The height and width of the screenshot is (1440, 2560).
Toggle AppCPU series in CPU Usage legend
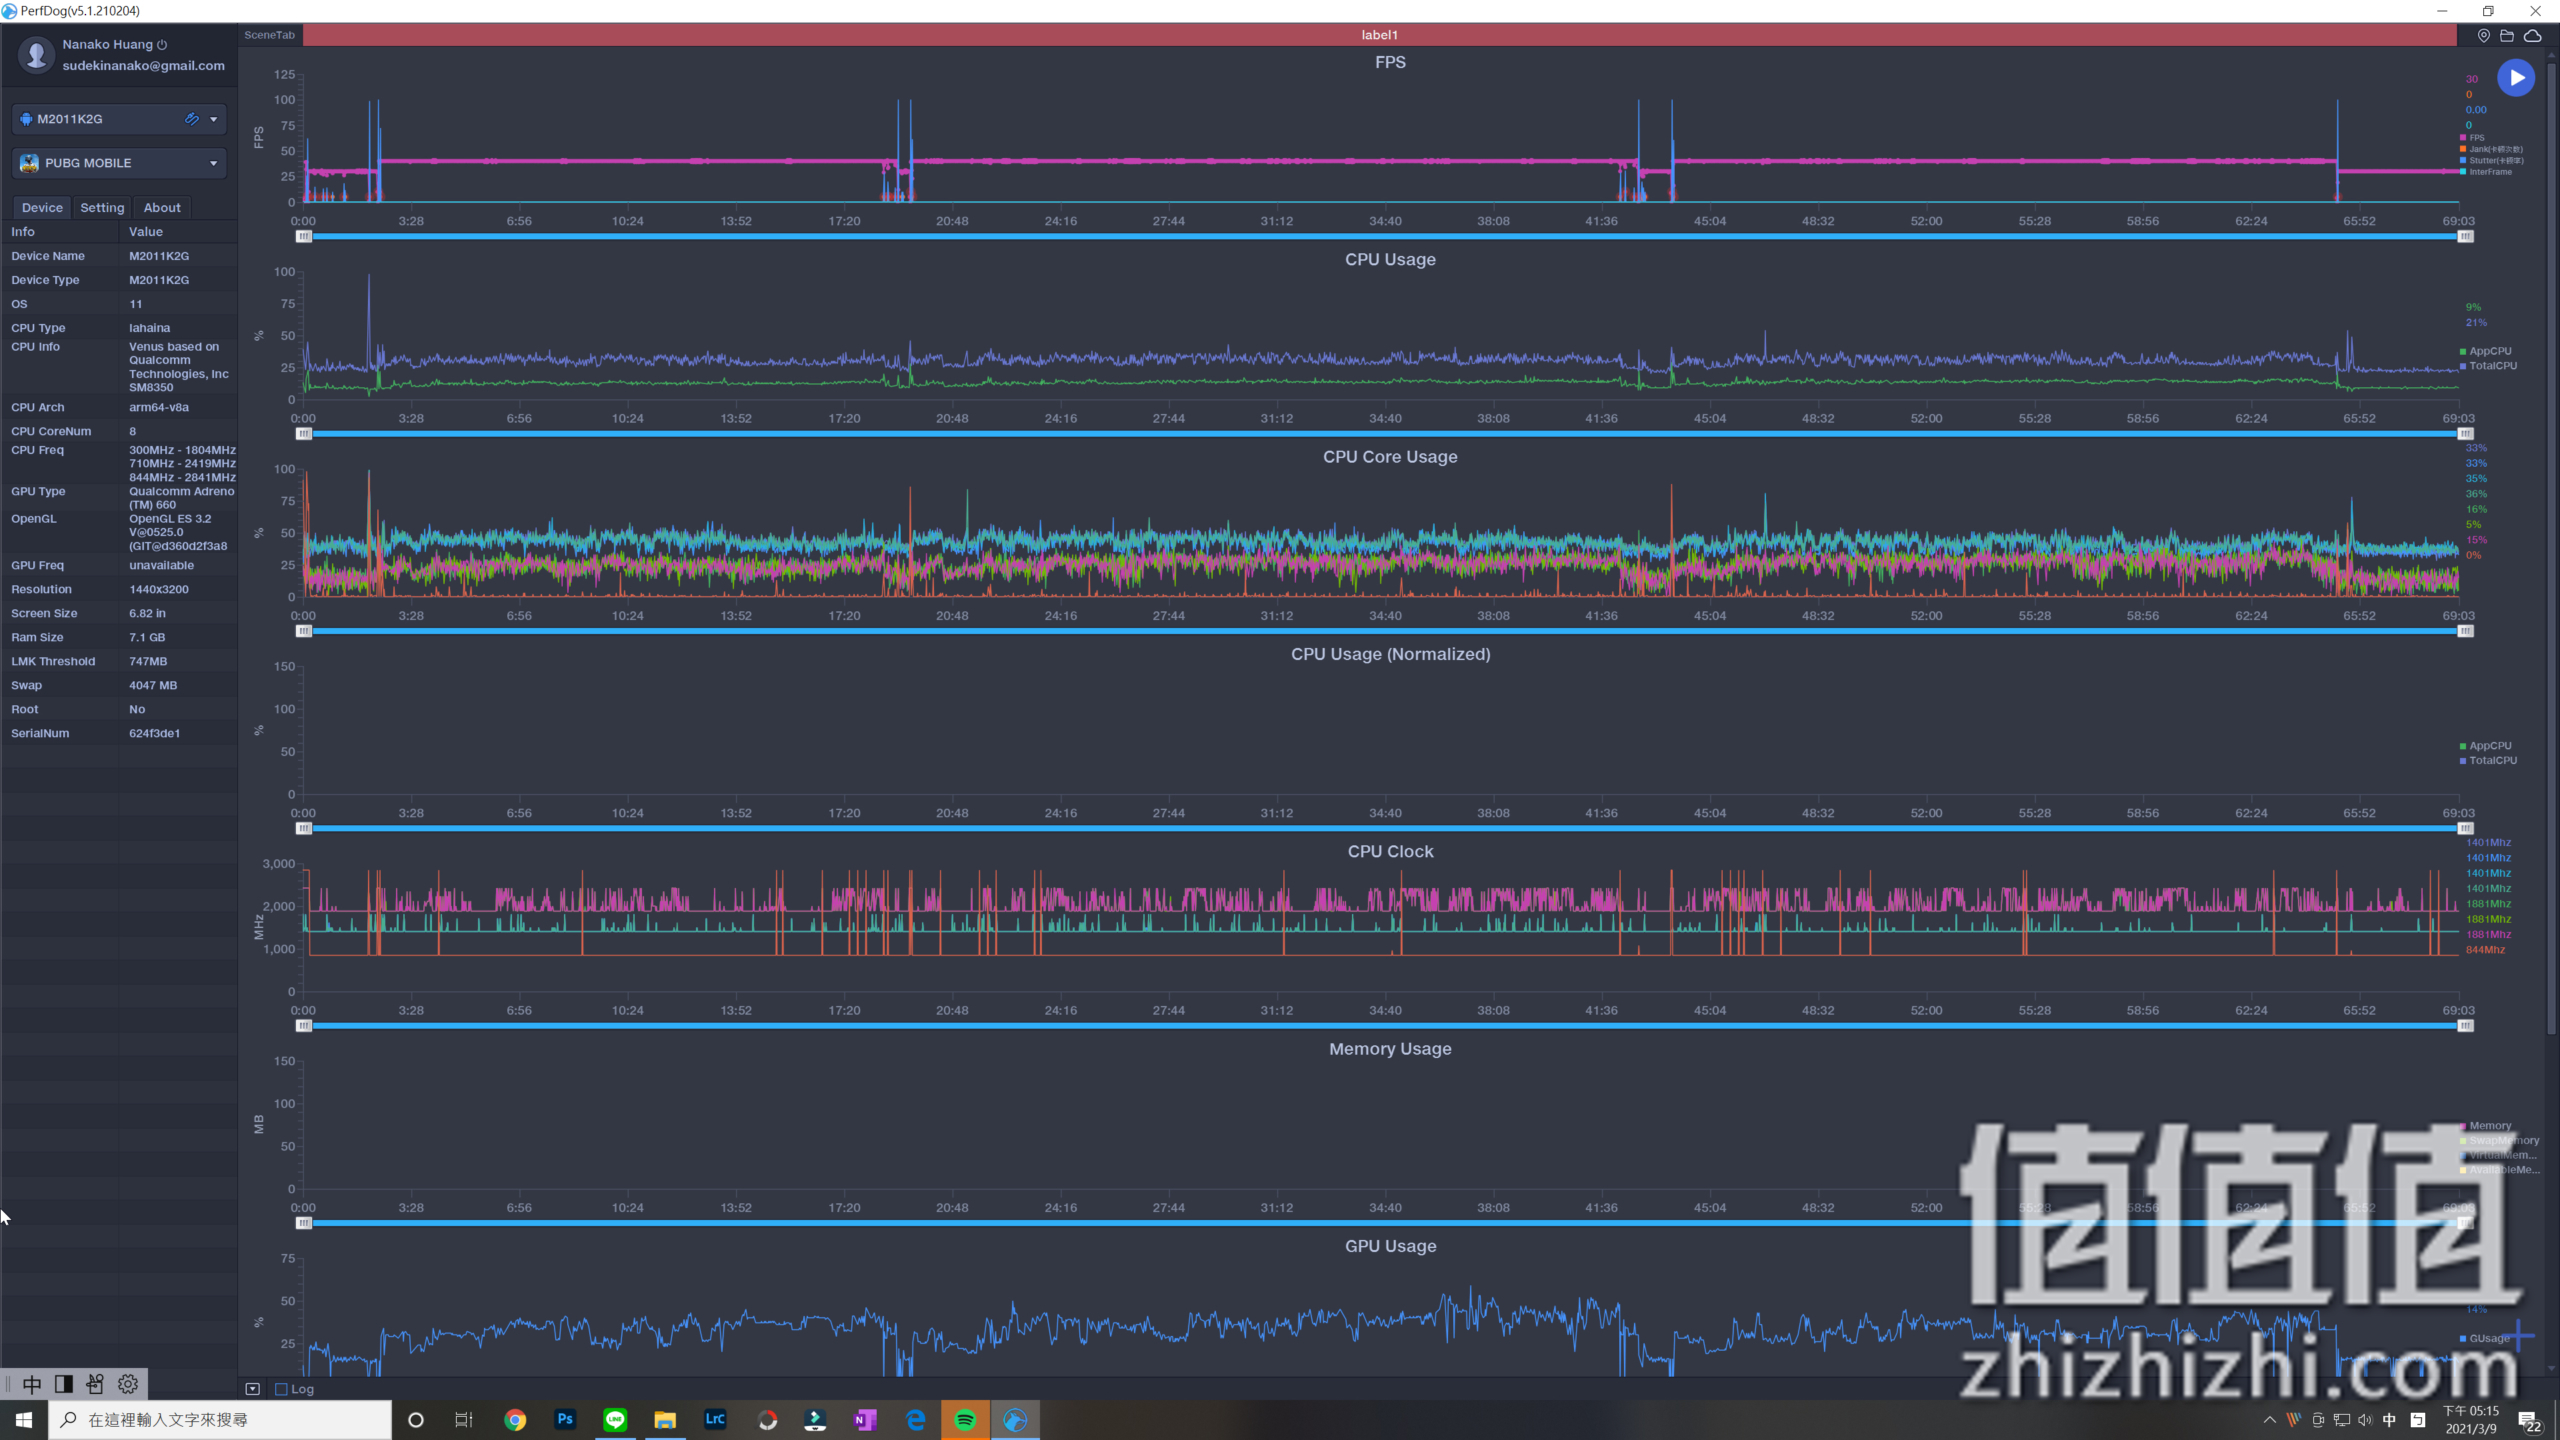tap(2485, 351)
